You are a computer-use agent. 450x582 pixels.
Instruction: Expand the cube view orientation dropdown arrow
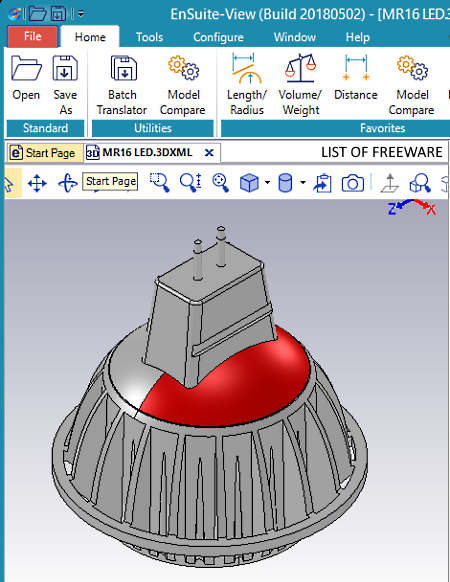[x=267, y=183]
